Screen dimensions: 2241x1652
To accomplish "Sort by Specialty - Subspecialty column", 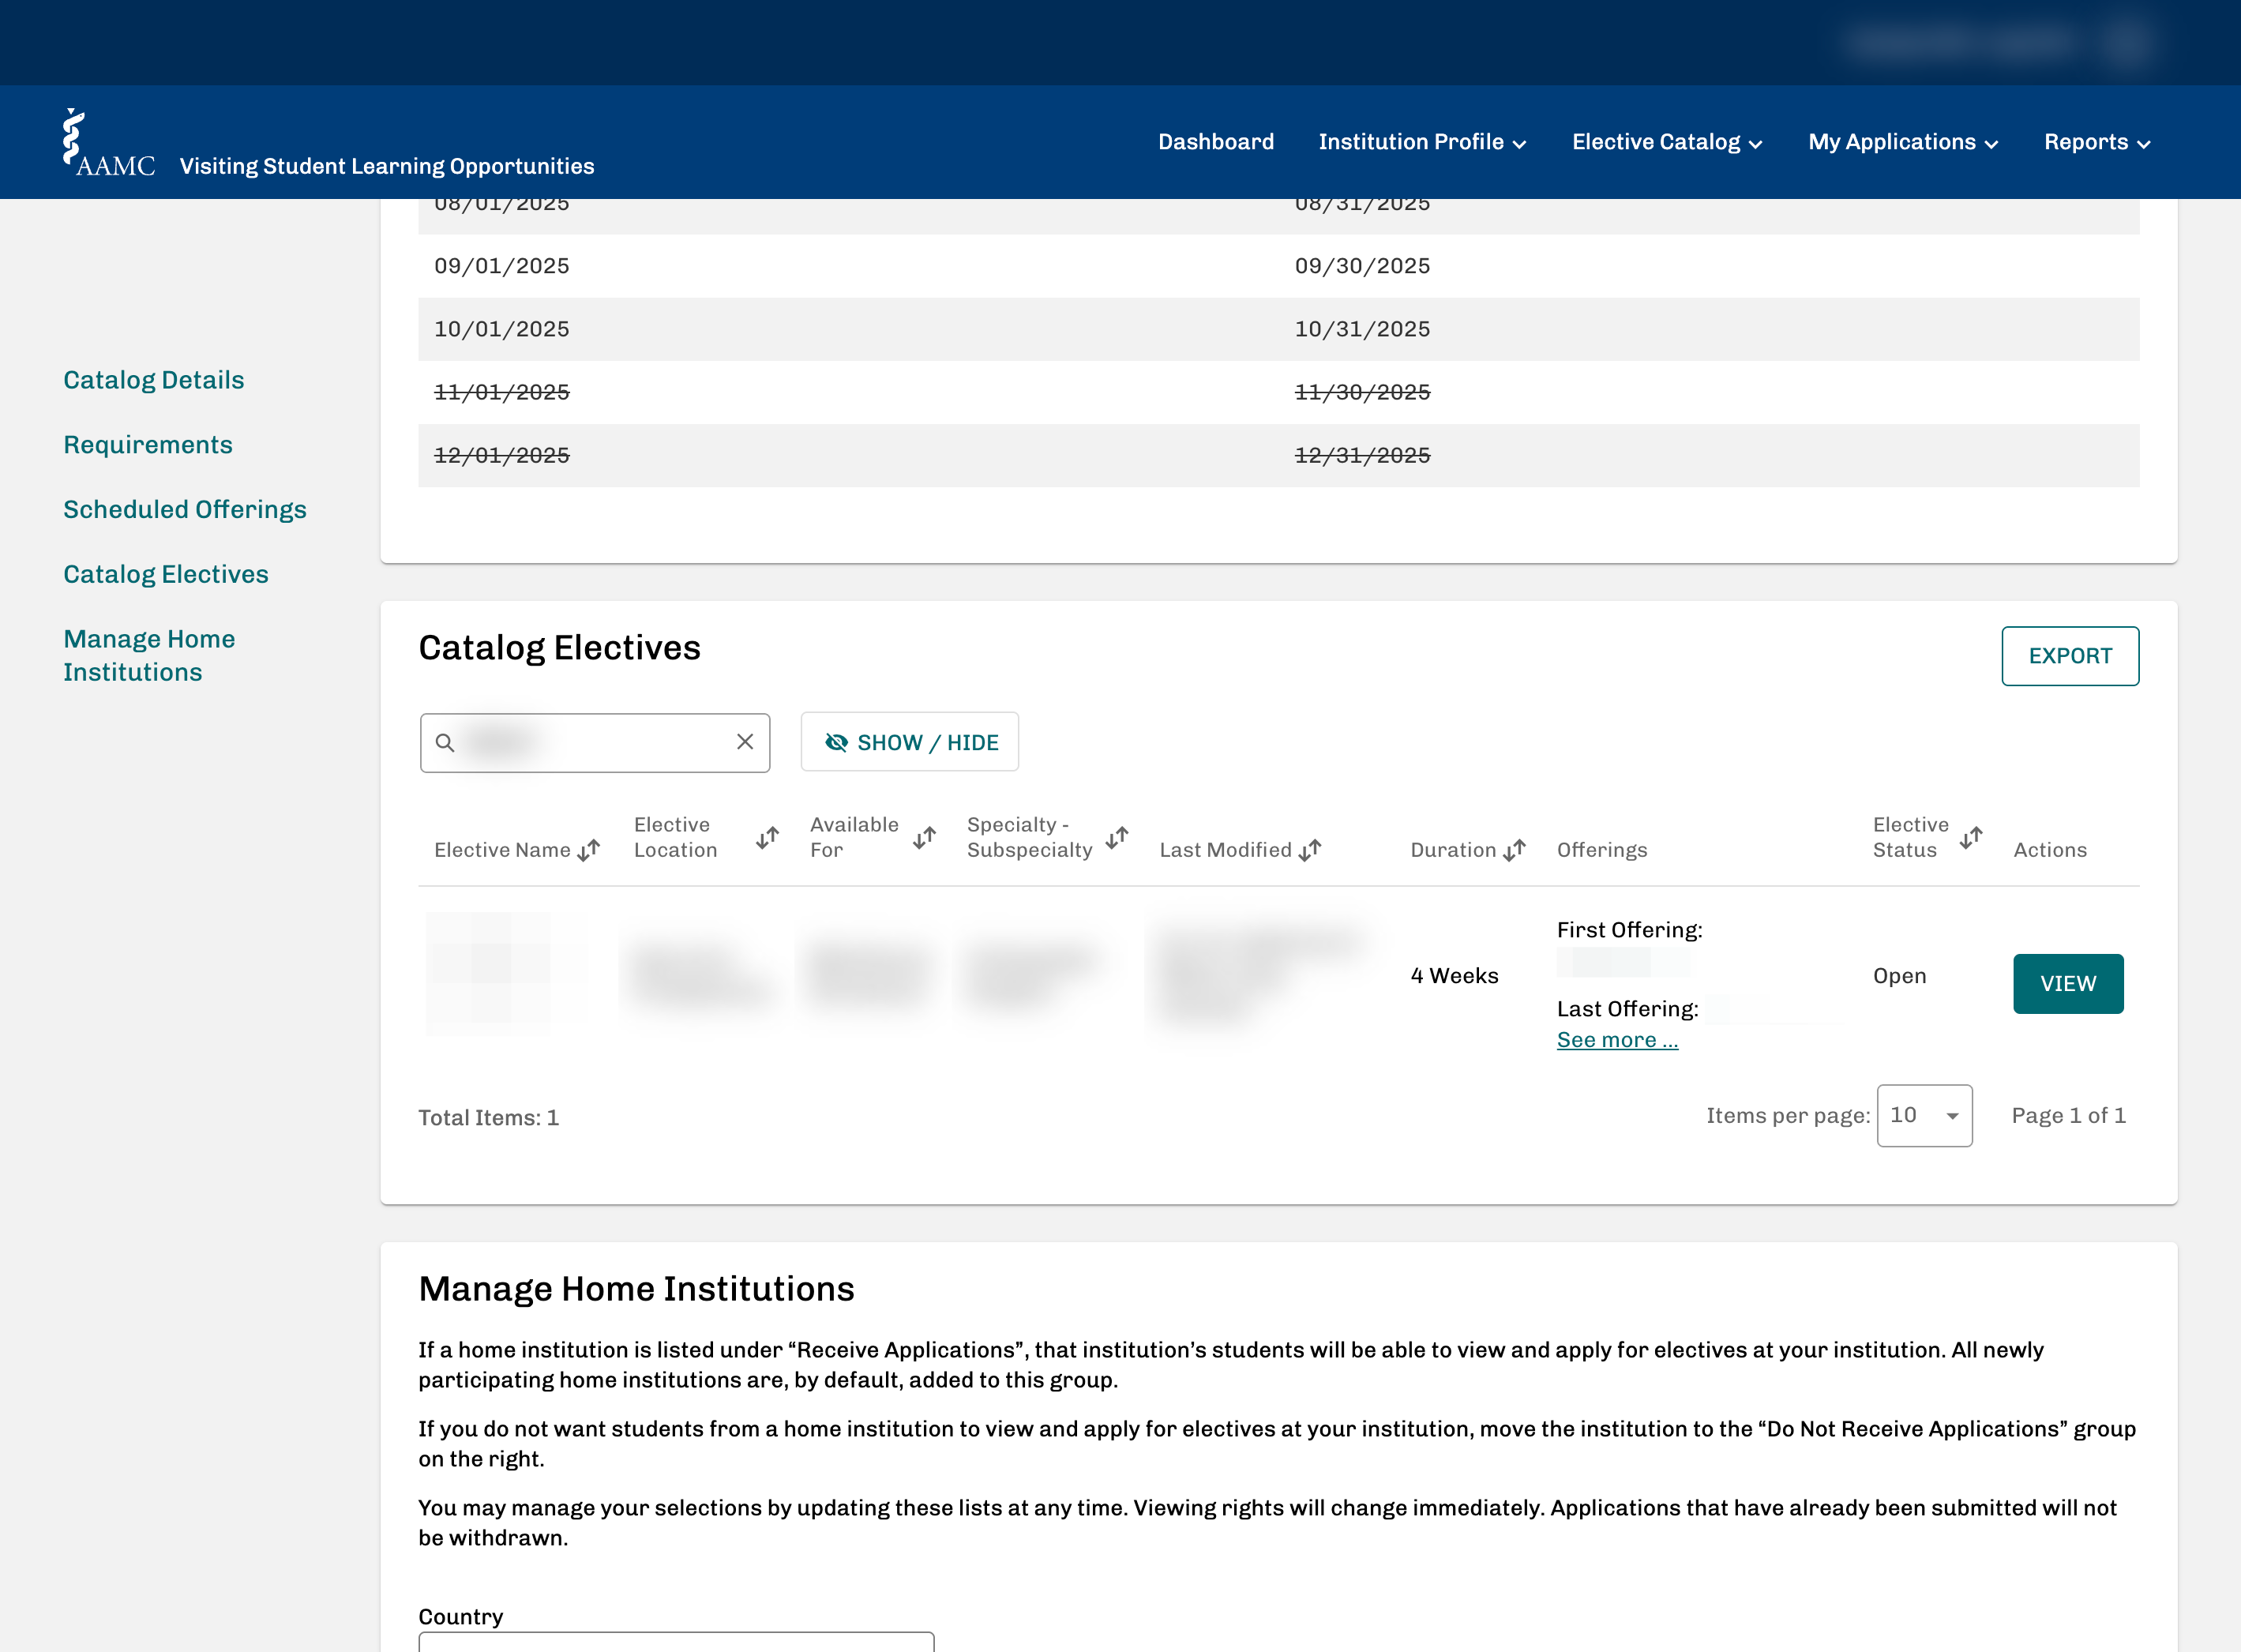I will (x=1117, y=838).
